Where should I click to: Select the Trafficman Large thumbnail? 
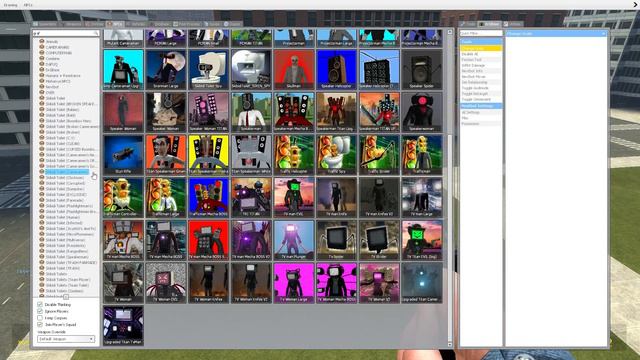coord(166,197)
